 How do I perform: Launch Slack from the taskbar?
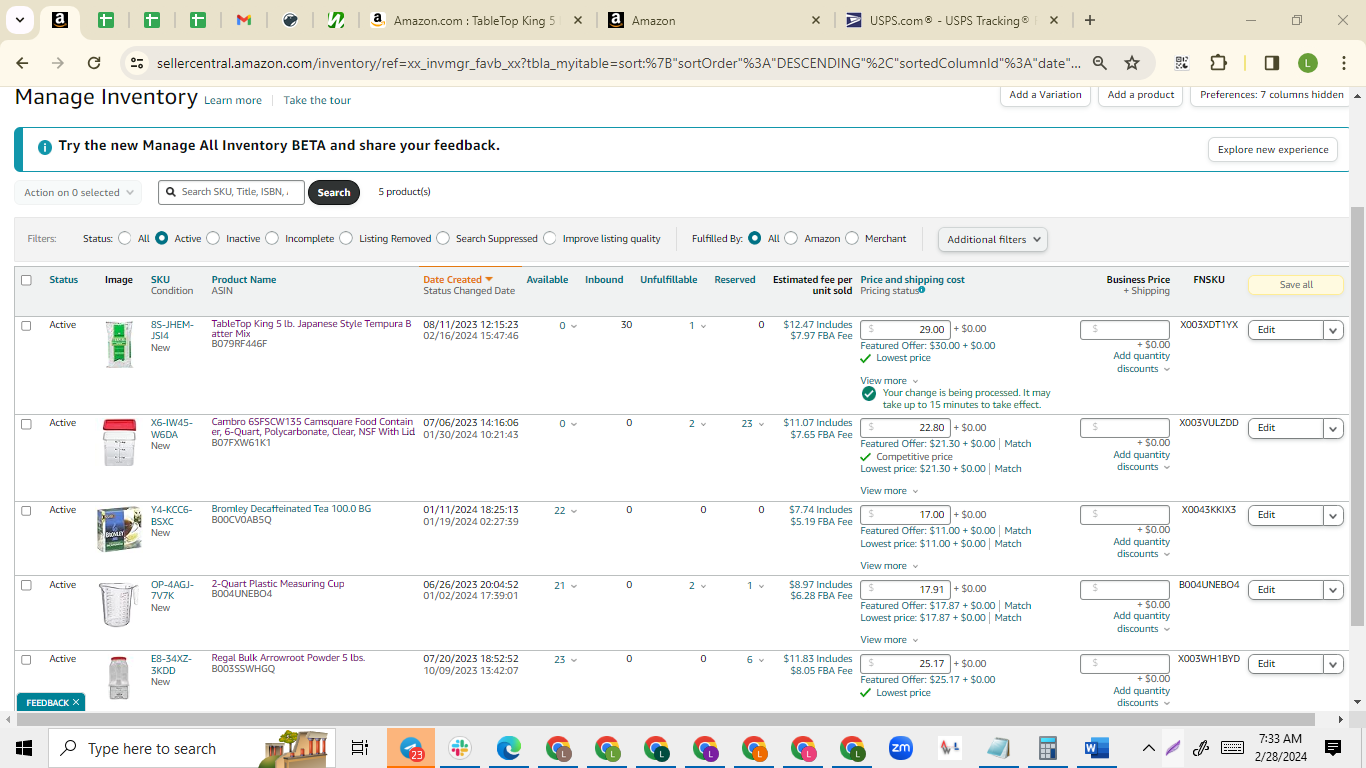[460, 748]
